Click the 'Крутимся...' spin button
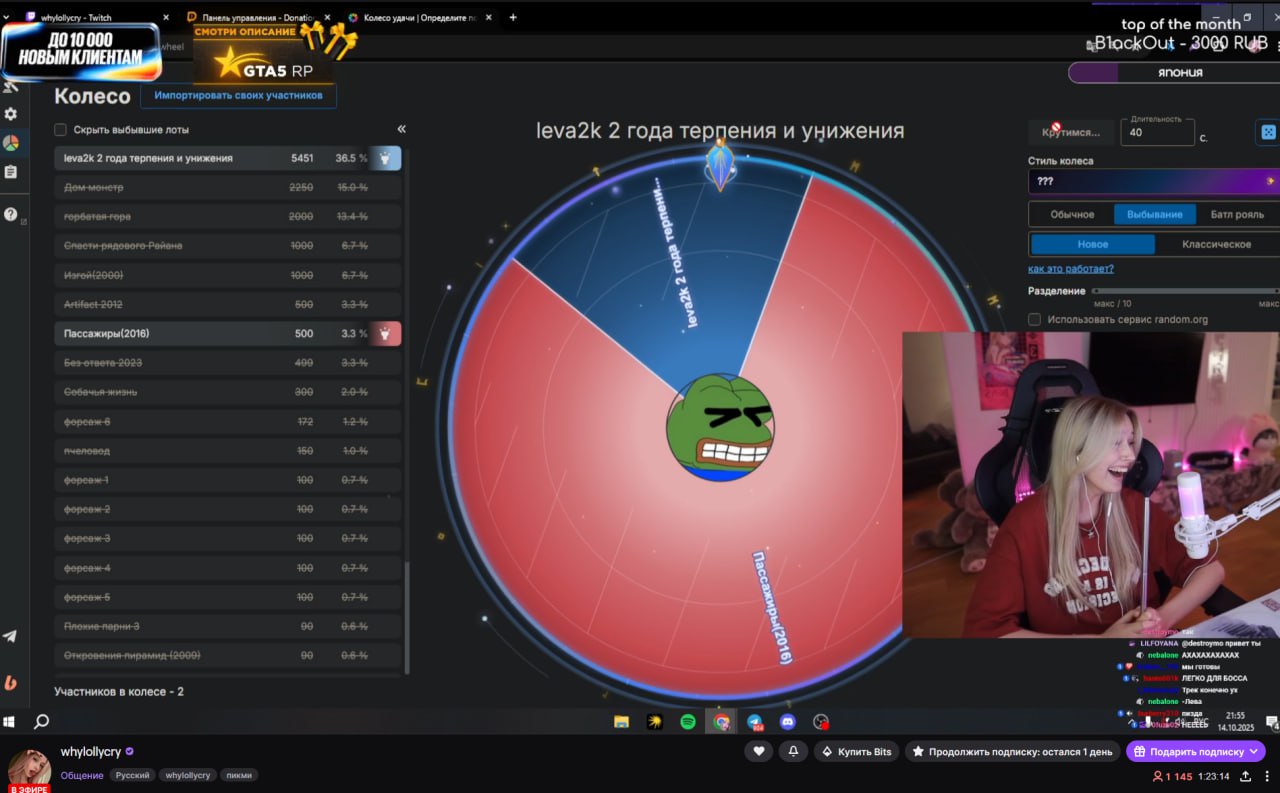Viewport: 1280px width, 793px height. click(x=1071, y=132)
